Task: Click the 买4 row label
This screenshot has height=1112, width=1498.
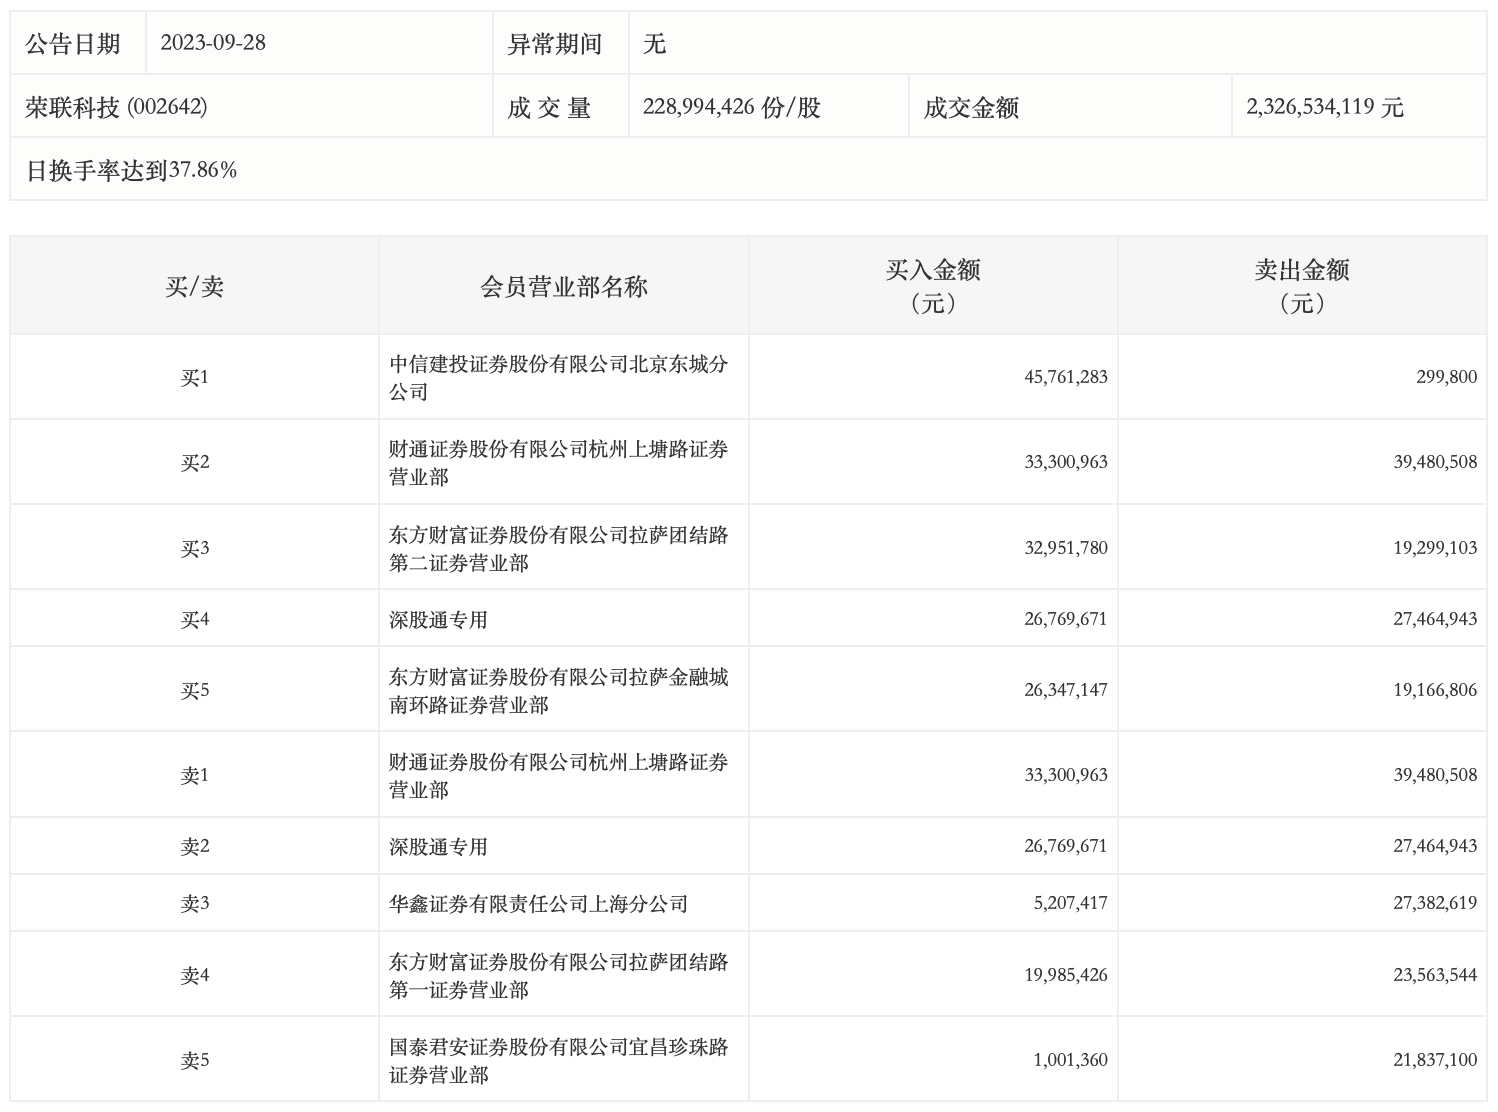Action: point(194,620)
